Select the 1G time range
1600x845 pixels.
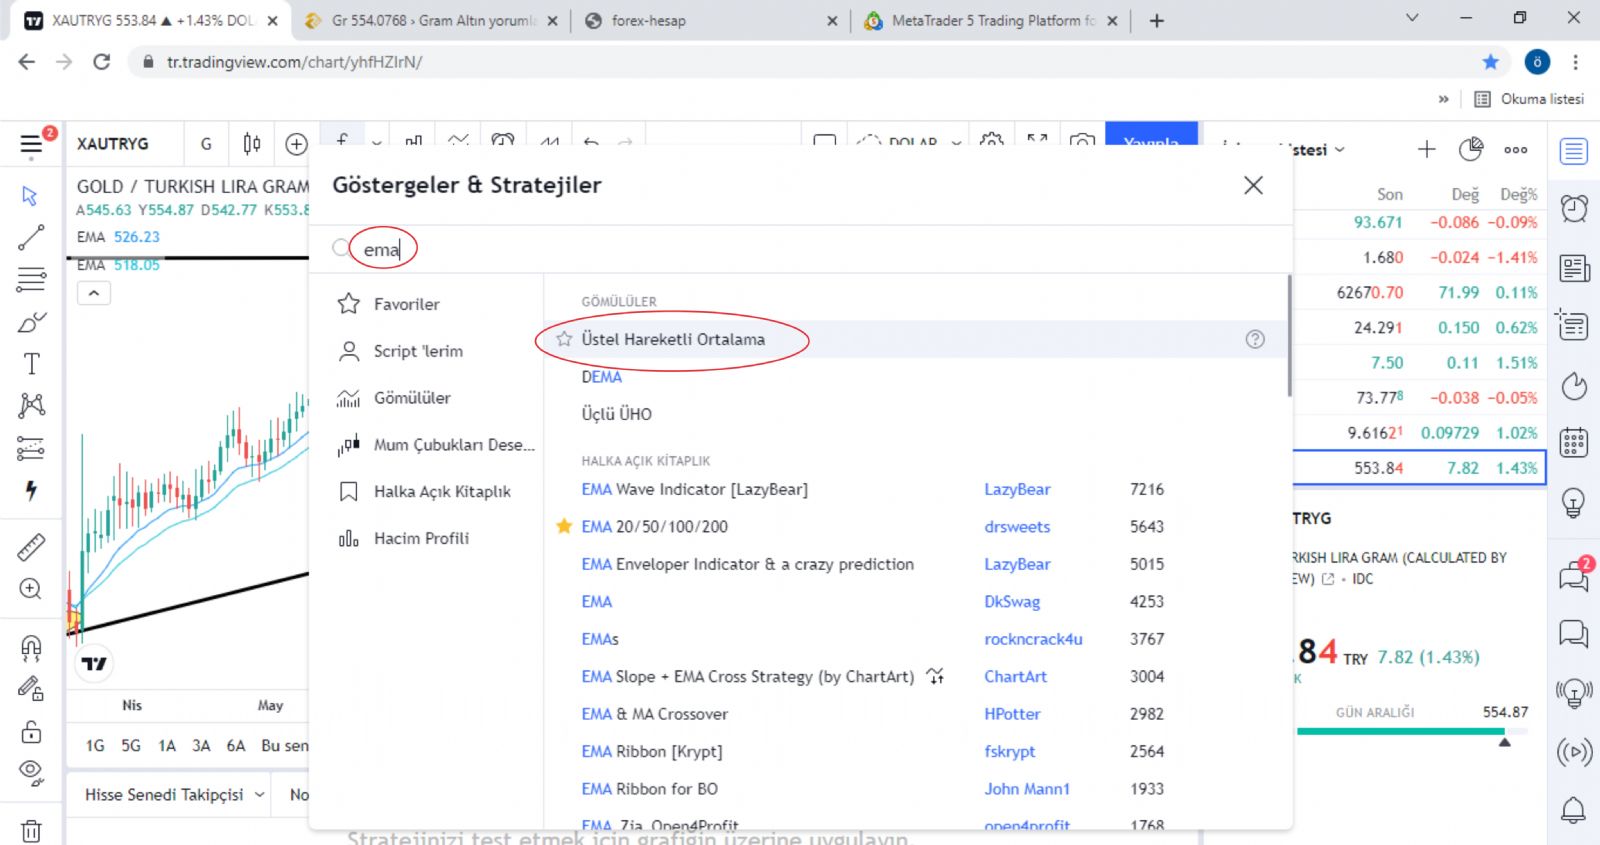[x=95, y=745]
